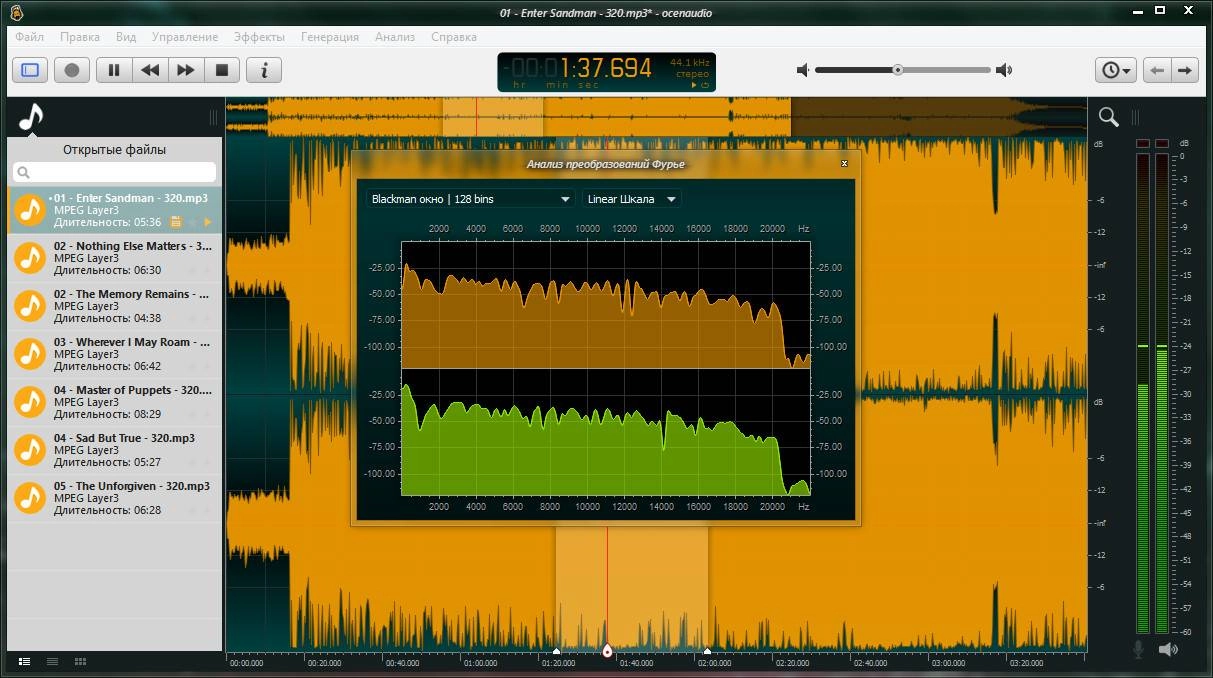1213x678 pixels.
Task: Click the microphone icon below level meters
Action: [1138, 650]
